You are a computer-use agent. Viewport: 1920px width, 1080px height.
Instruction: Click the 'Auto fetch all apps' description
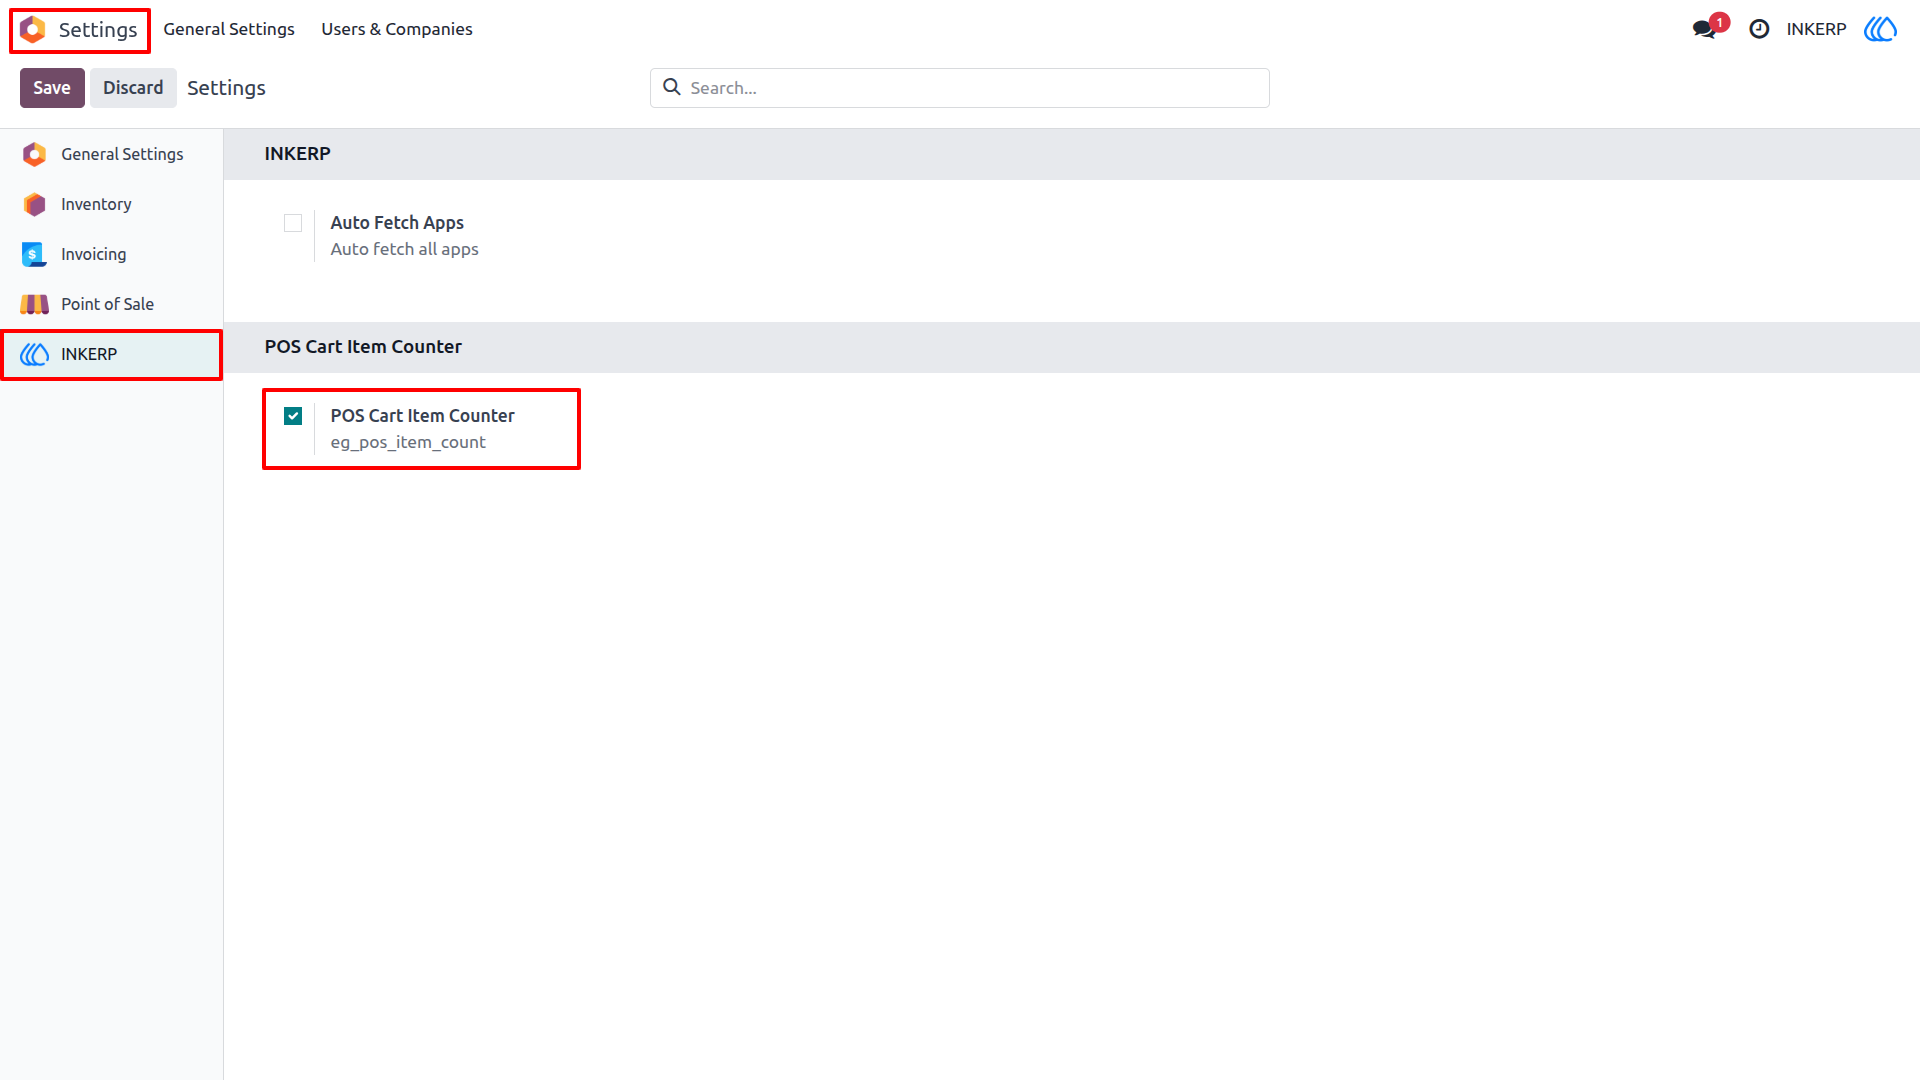pyautogui.click(x=404, y=249)
